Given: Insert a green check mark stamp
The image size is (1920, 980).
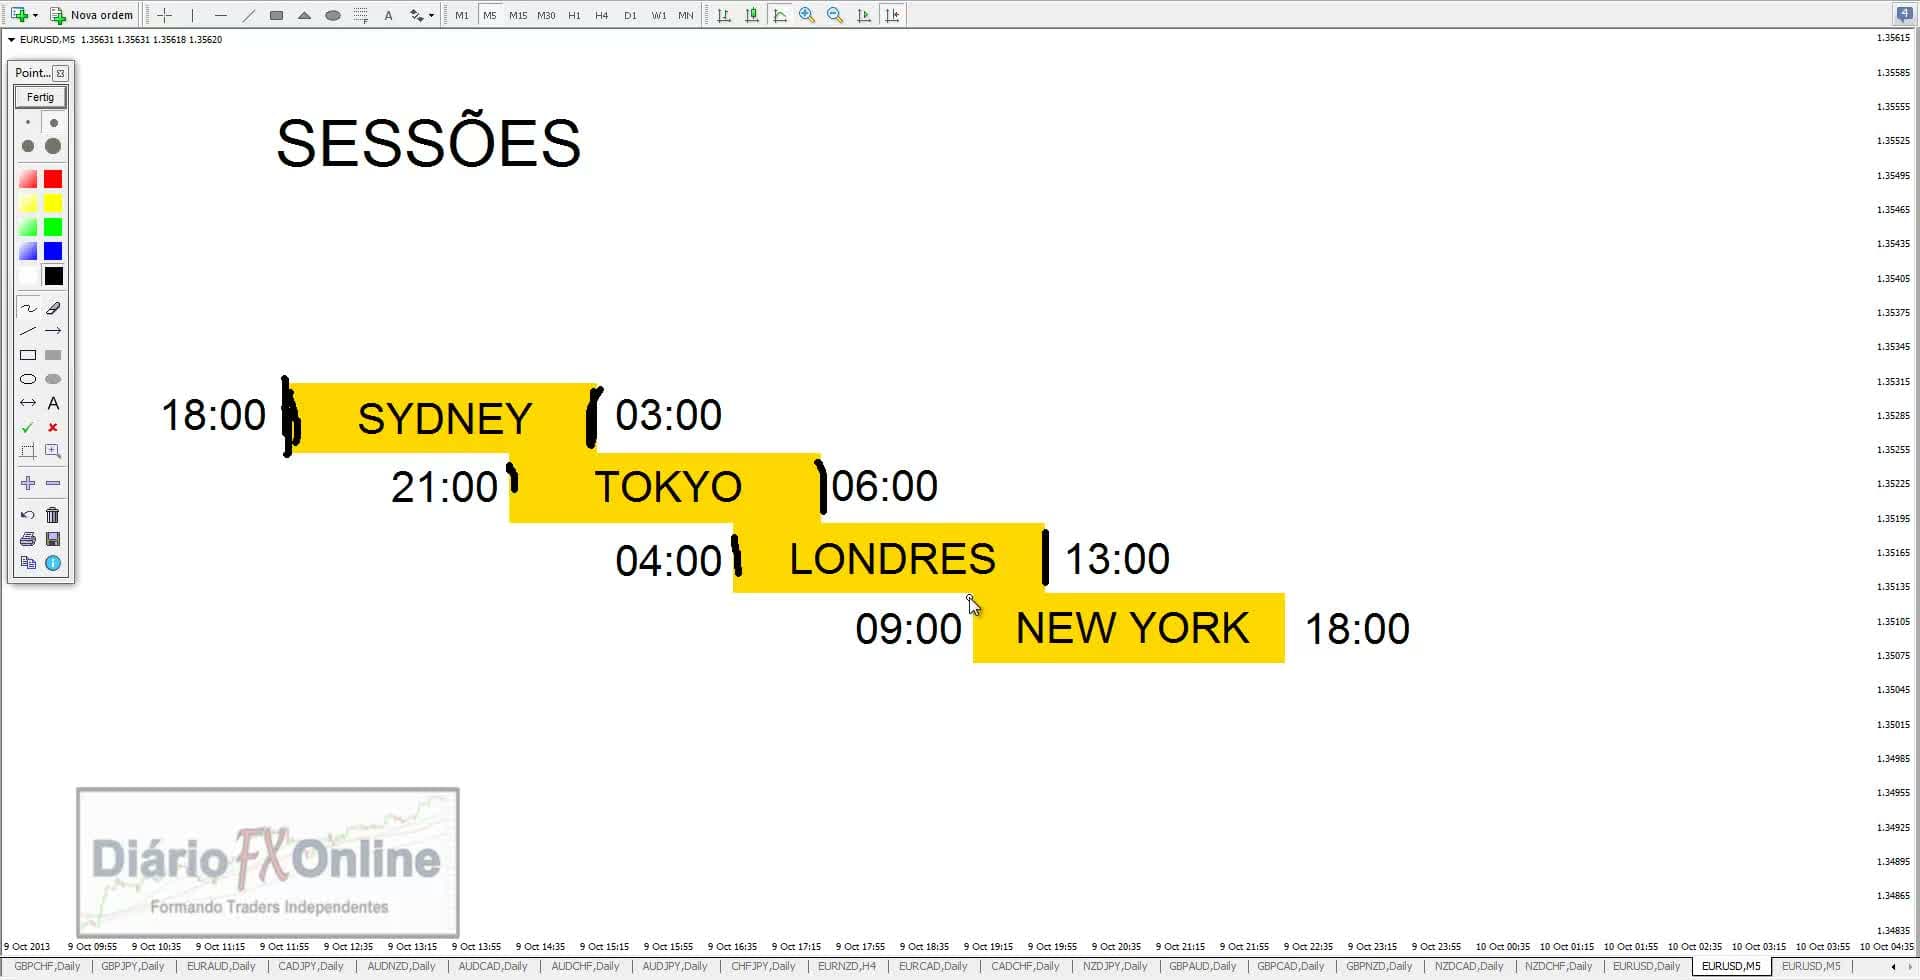Looking at the screenshot, I should click(x=28, y=427).
